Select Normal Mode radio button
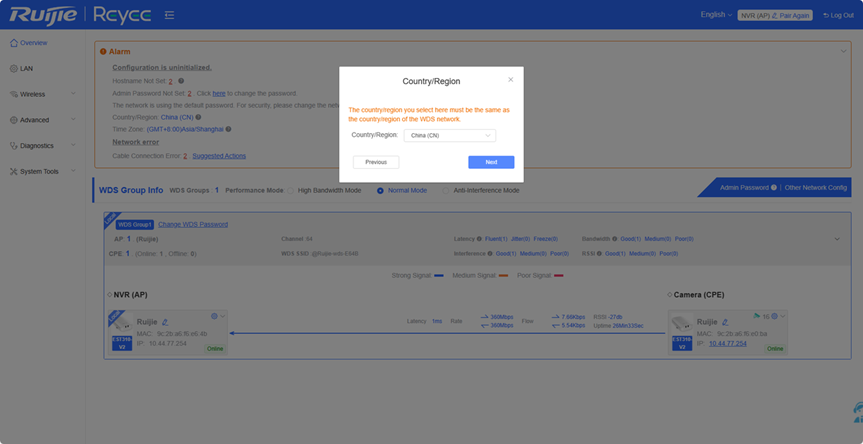 [380, 190]
